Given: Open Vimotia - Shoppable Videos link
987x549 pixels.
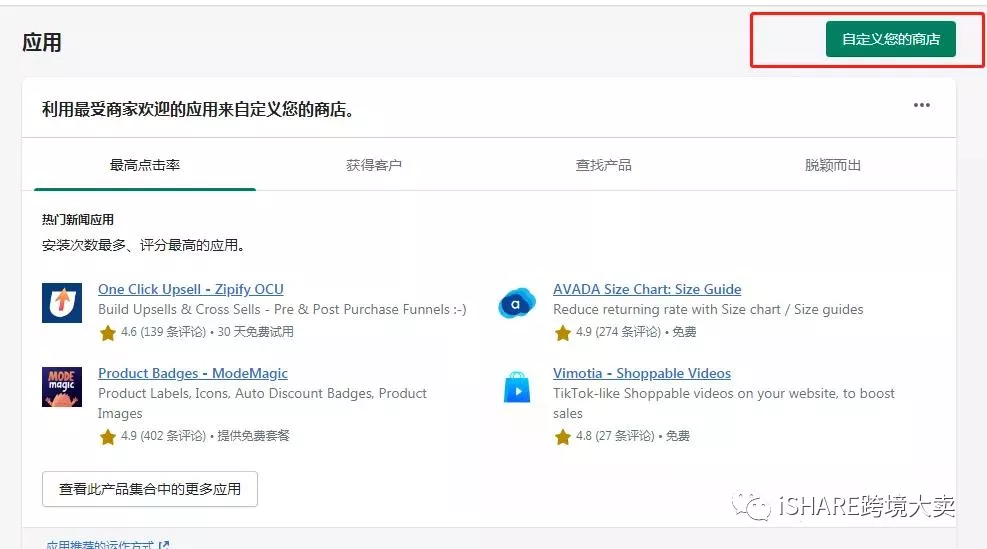Looking at the screenshot, I should (642, 373).
